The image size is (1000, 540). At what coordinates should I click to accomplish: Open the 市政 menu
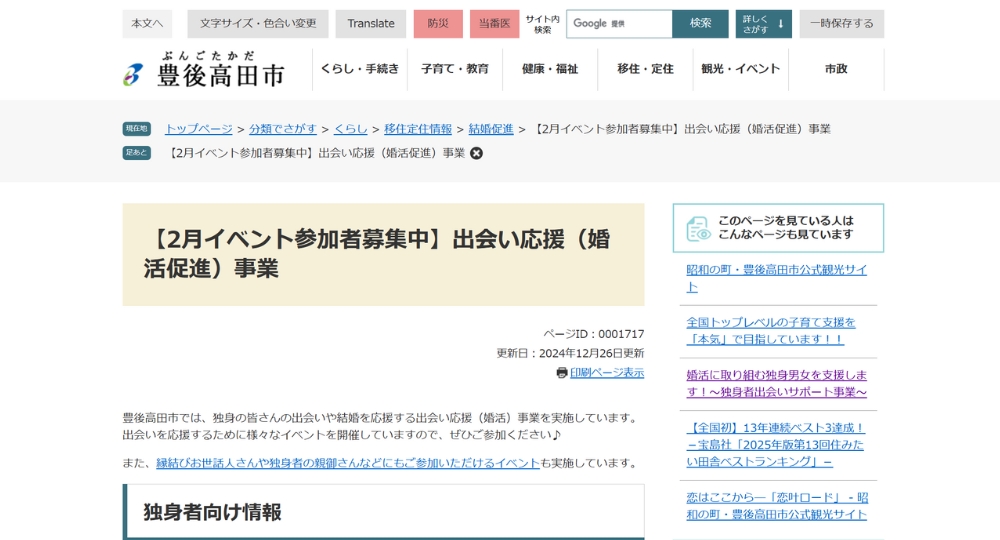coord(836,69)
